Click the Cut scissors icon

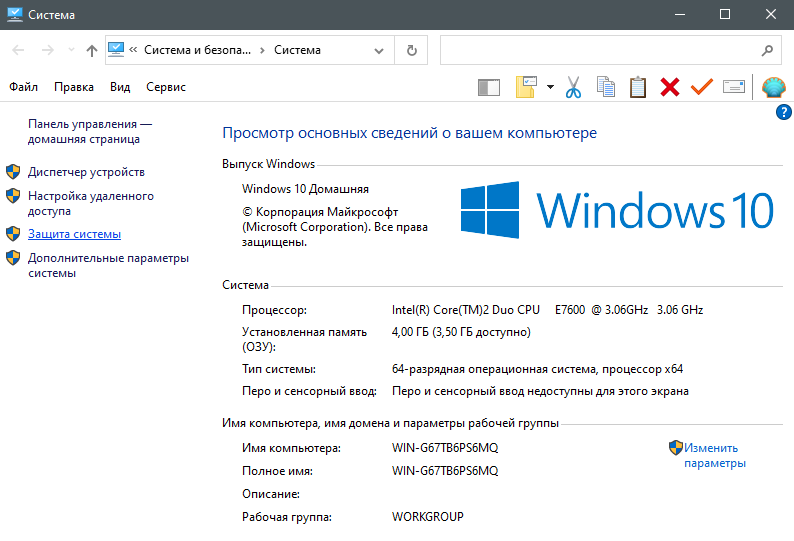click(x=573, y=88)
